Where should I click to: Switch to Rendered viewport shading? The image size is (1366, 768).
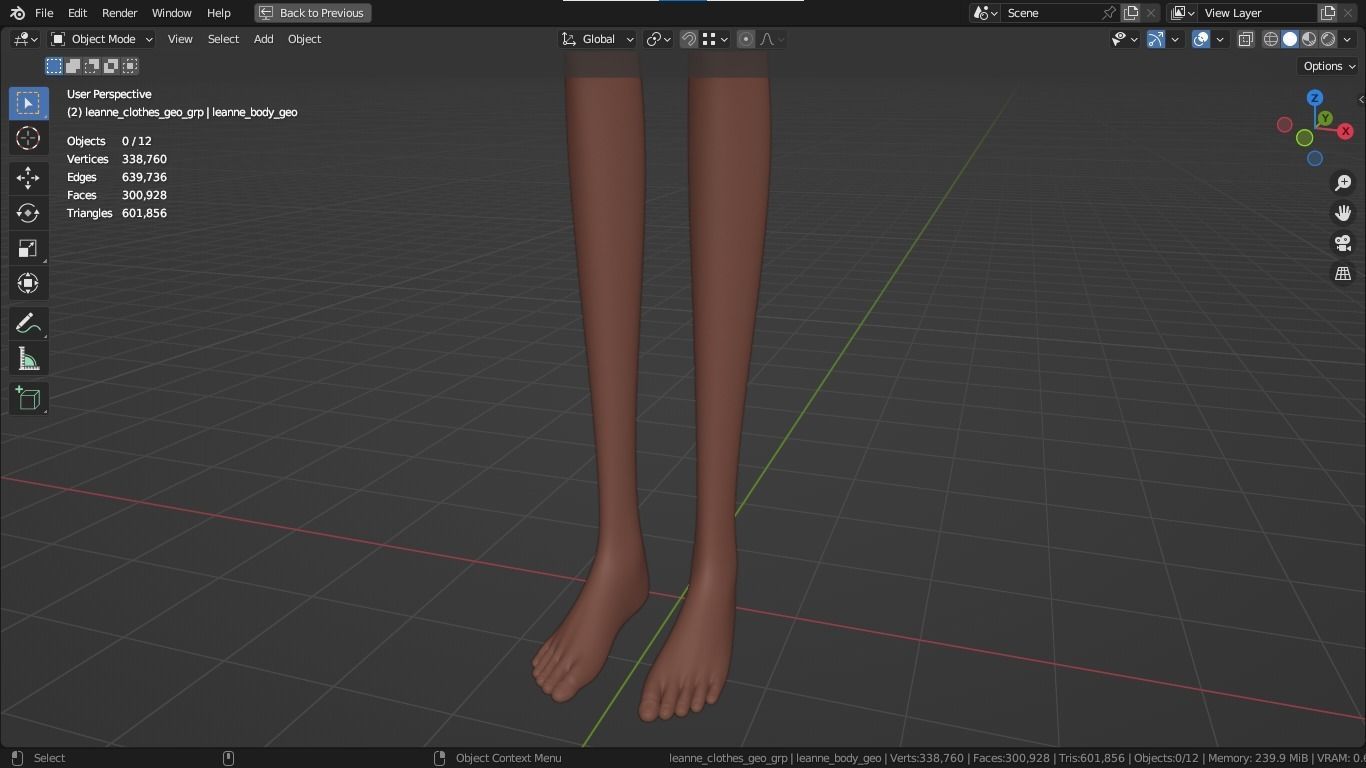click(1328, 39)
